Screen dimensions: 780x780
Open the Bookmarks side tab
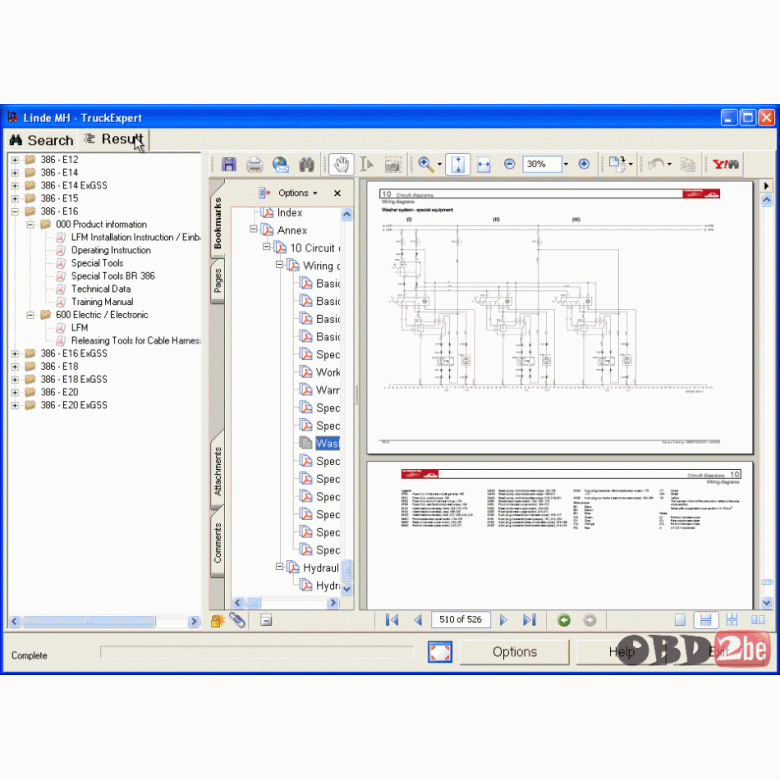pos(217,222)
